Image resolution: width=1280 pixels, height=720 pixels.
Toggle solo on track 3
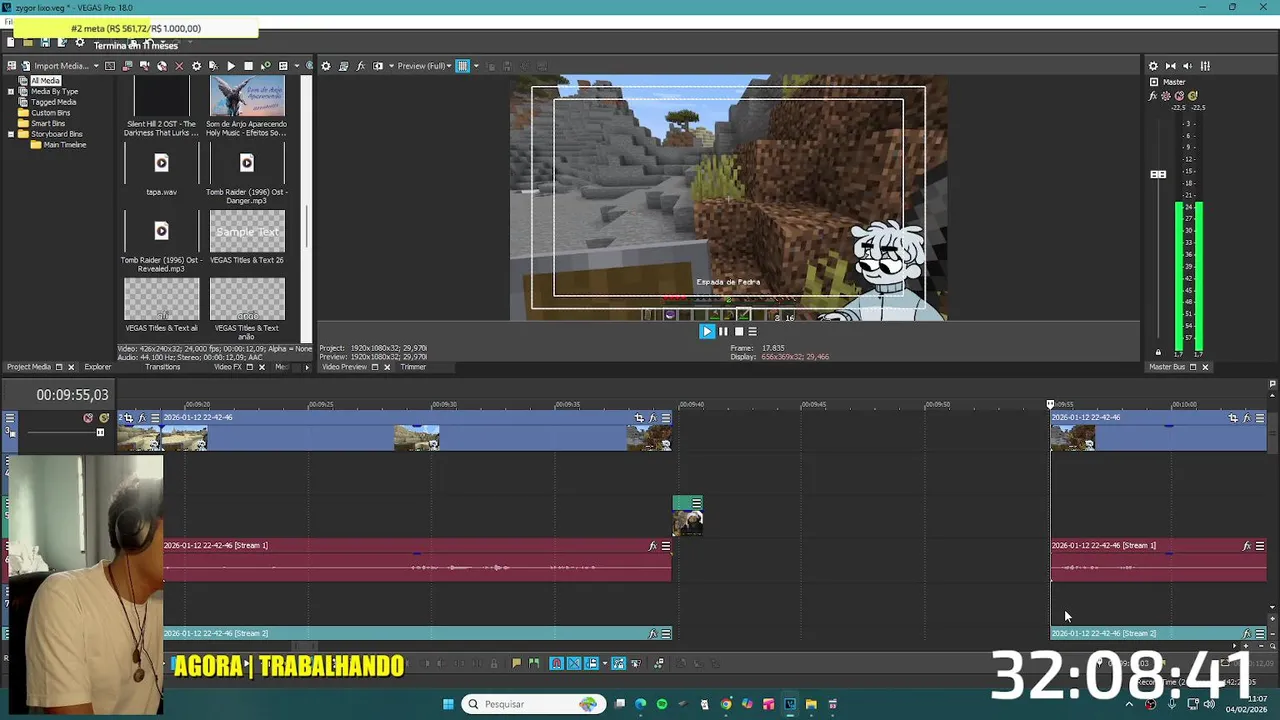tap(104, 418)
